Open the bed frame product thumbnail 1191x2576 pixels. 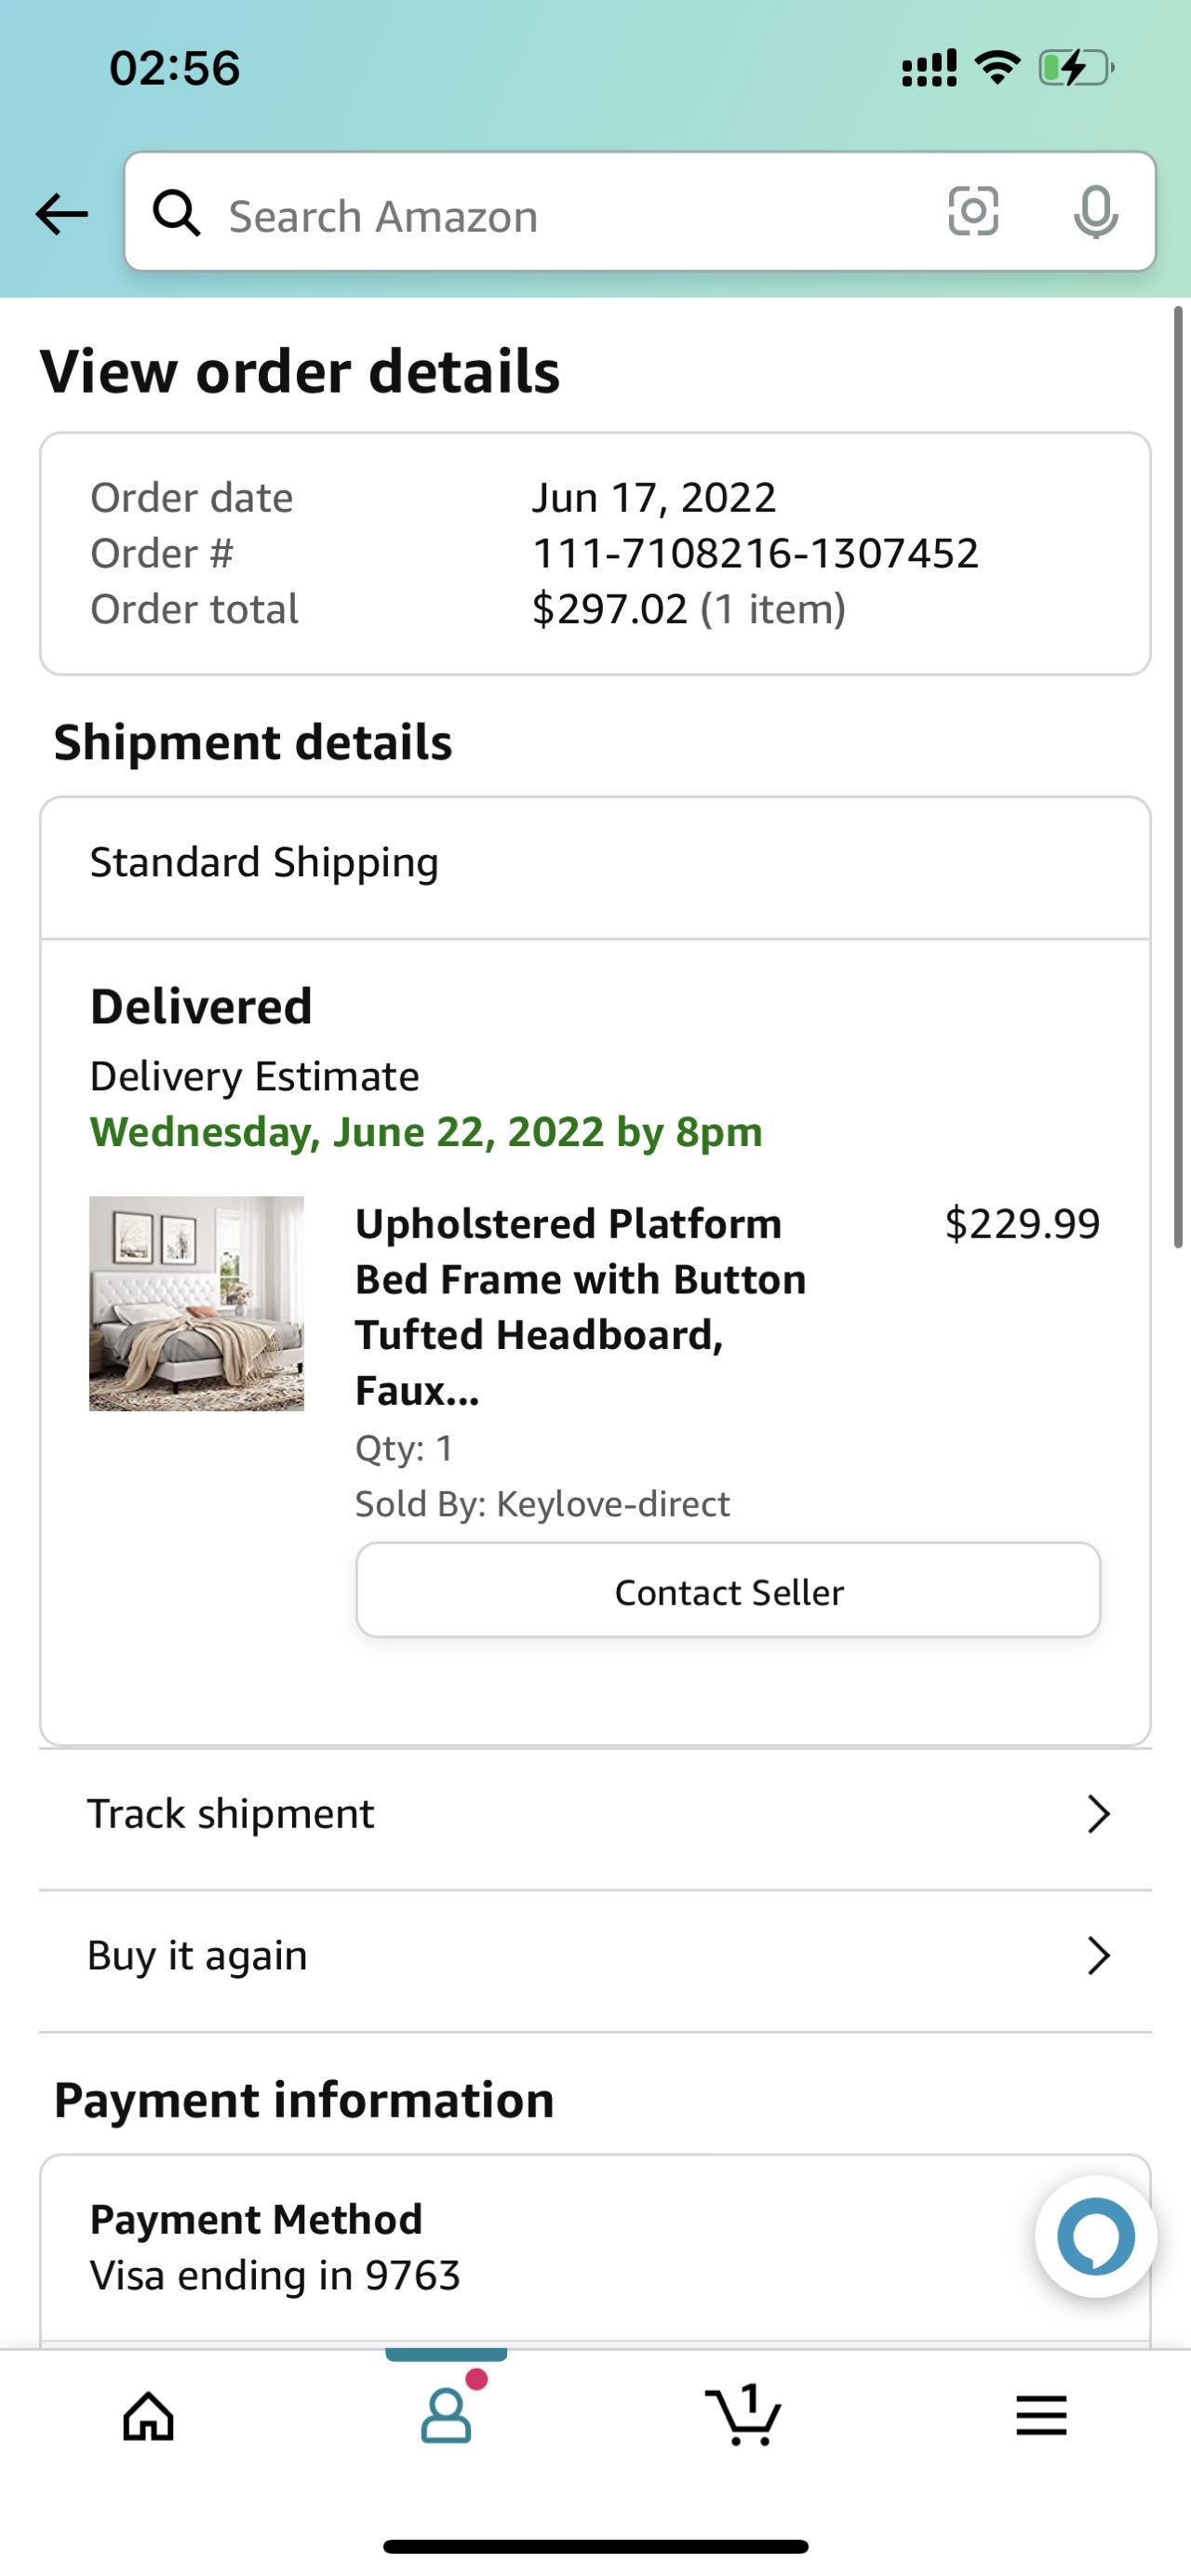196,1303
